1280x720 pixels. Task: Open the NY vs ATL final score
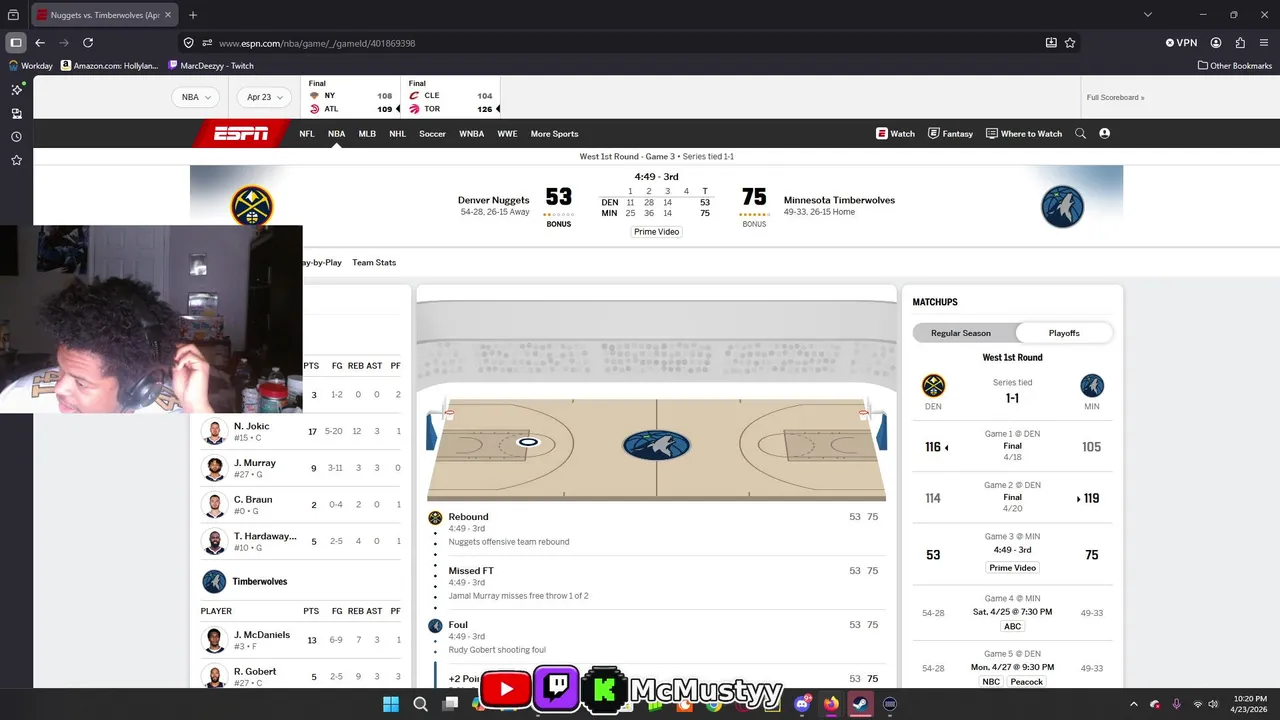tap(350, 97)
